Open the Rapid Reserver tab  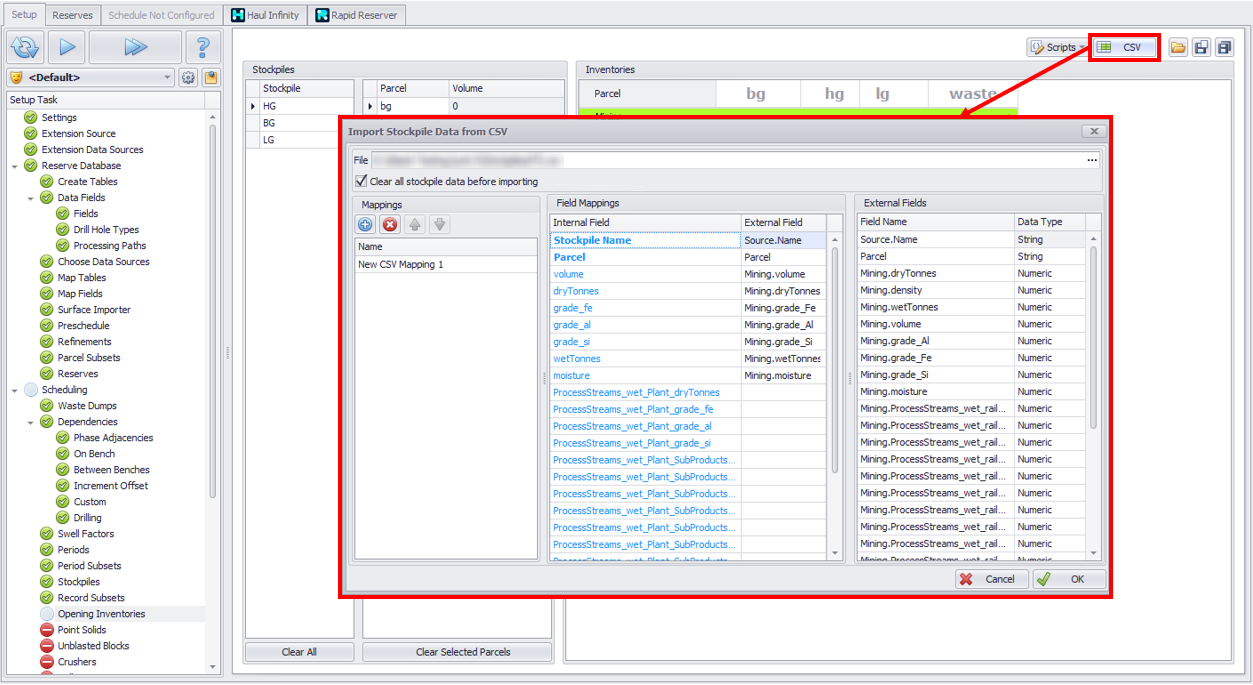tap(357, 15)
